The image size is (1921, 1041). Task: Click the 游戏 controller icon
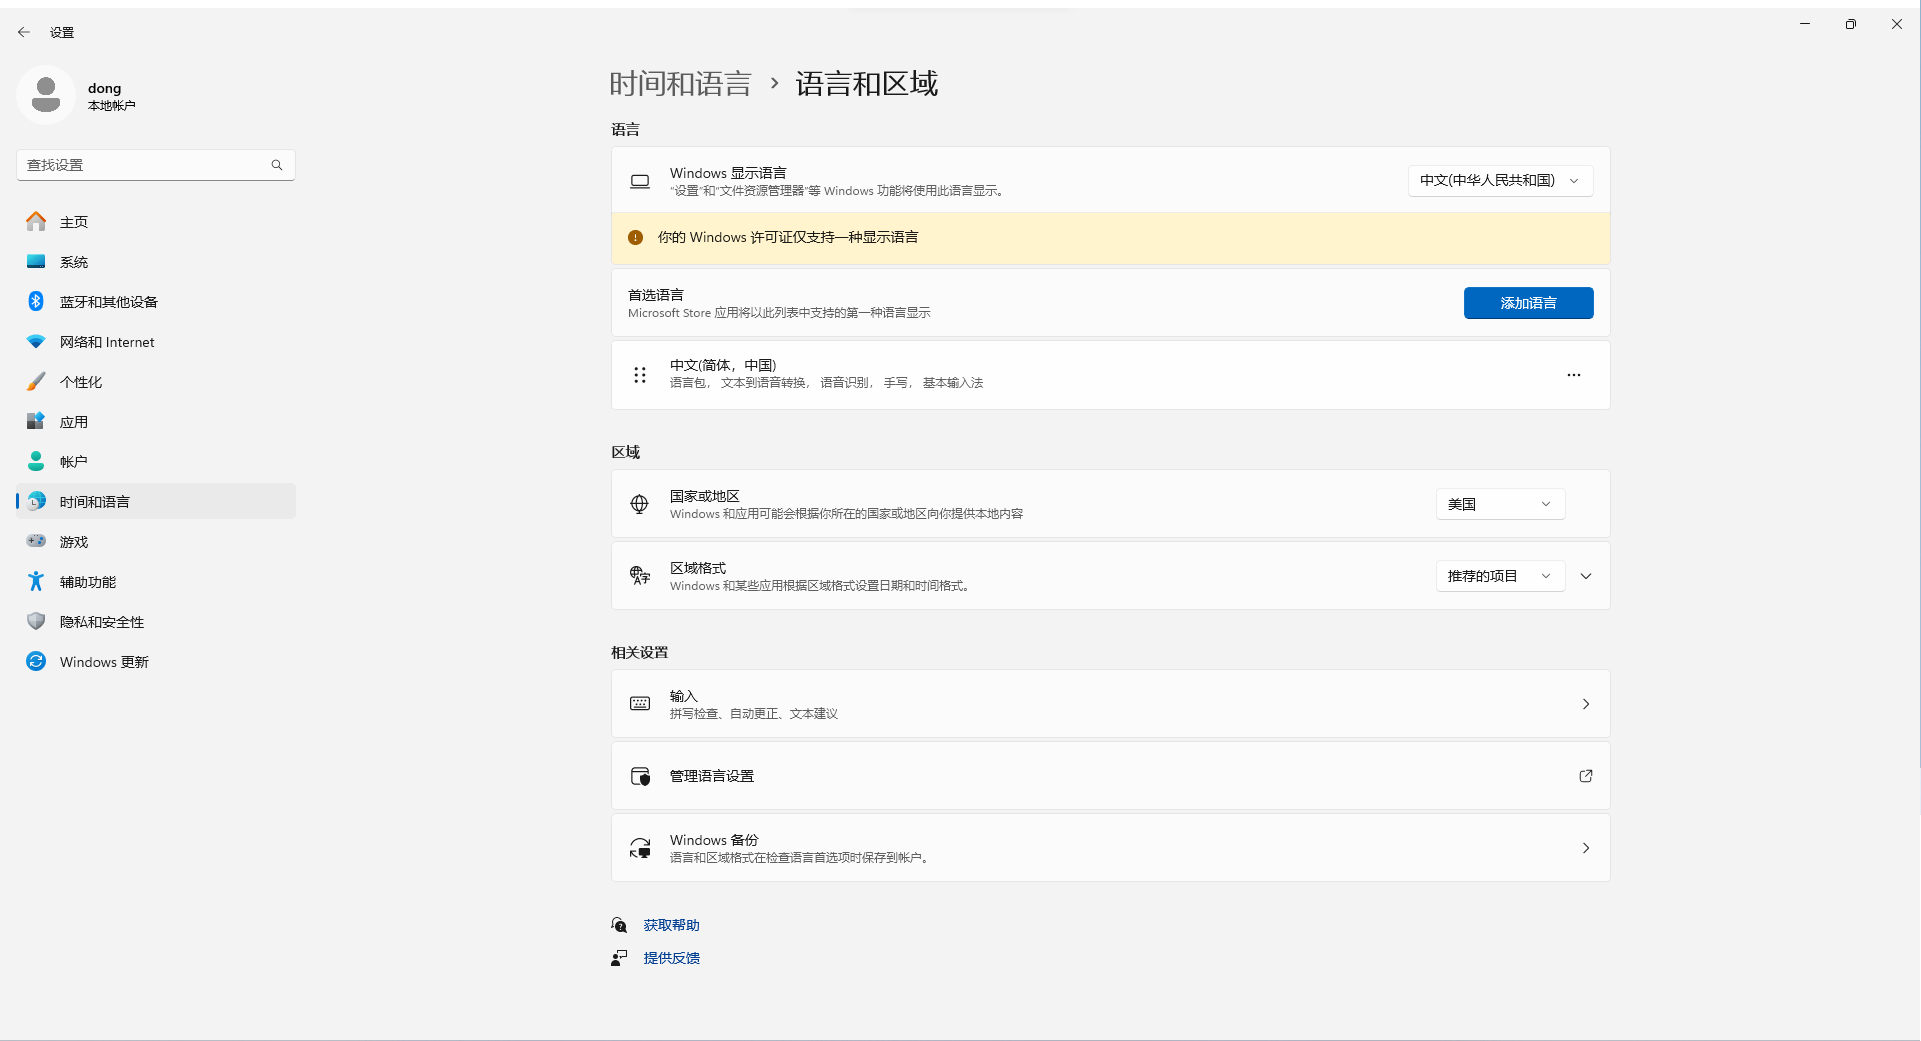point(36,541)
